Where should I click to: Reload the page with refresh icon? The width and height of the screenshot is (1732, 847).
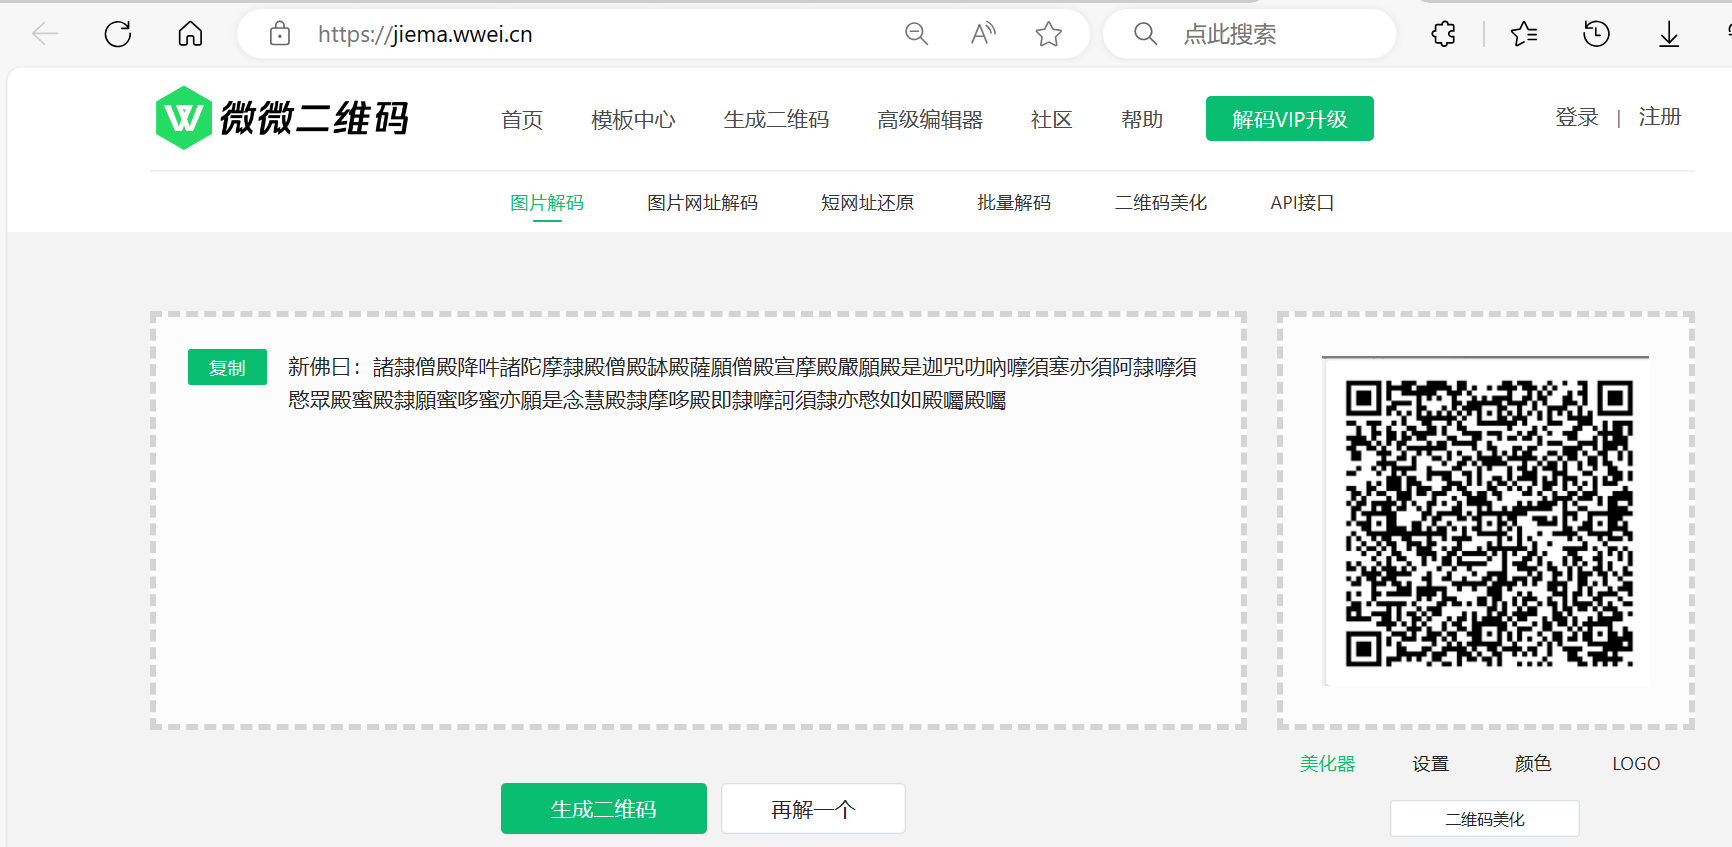tap(118, 34)
